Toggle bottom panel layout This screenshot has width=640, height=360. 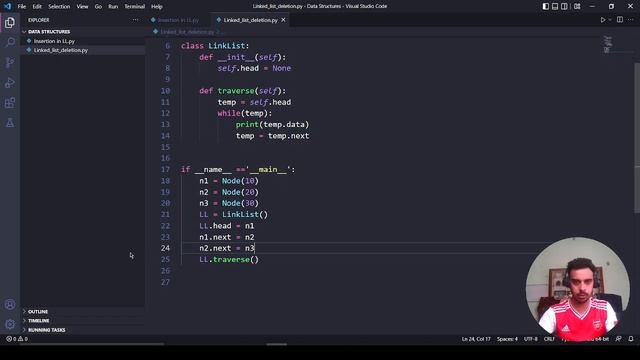coord(555,6)
